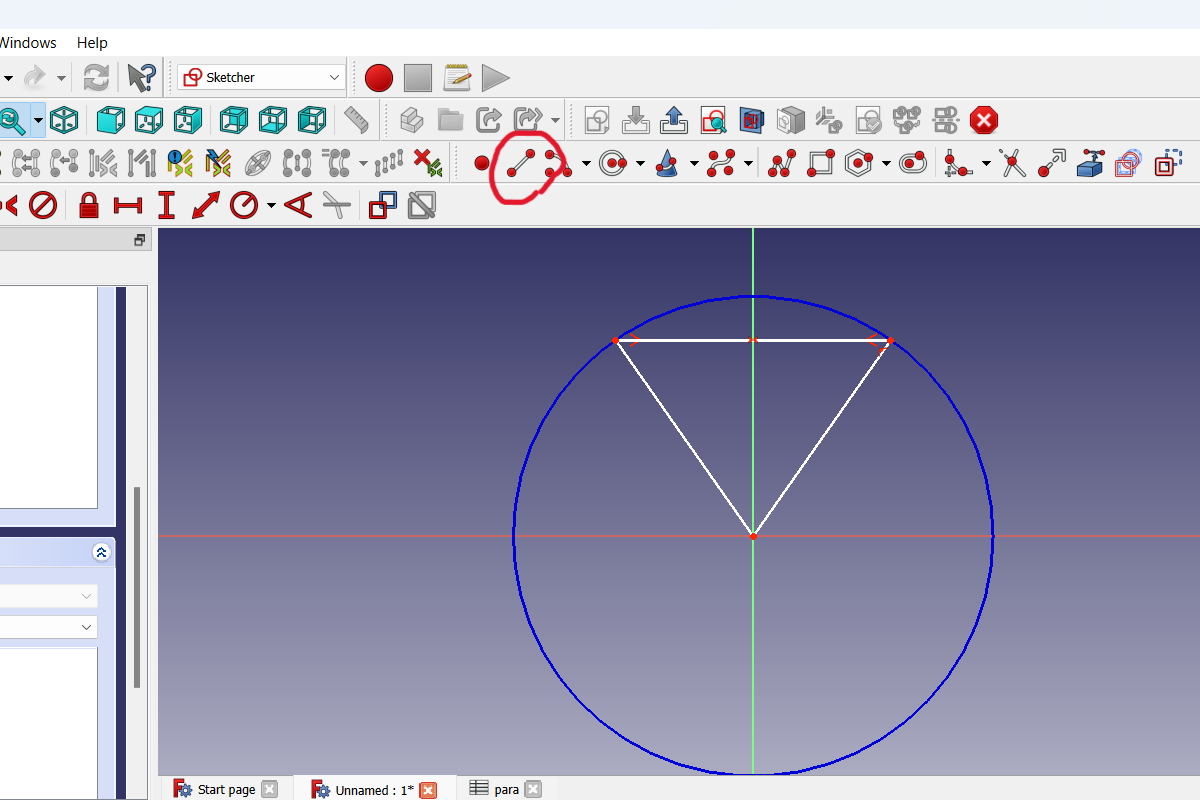Click the Lock constraint icon
The image size is (1200, 800).
pos(89,206)
